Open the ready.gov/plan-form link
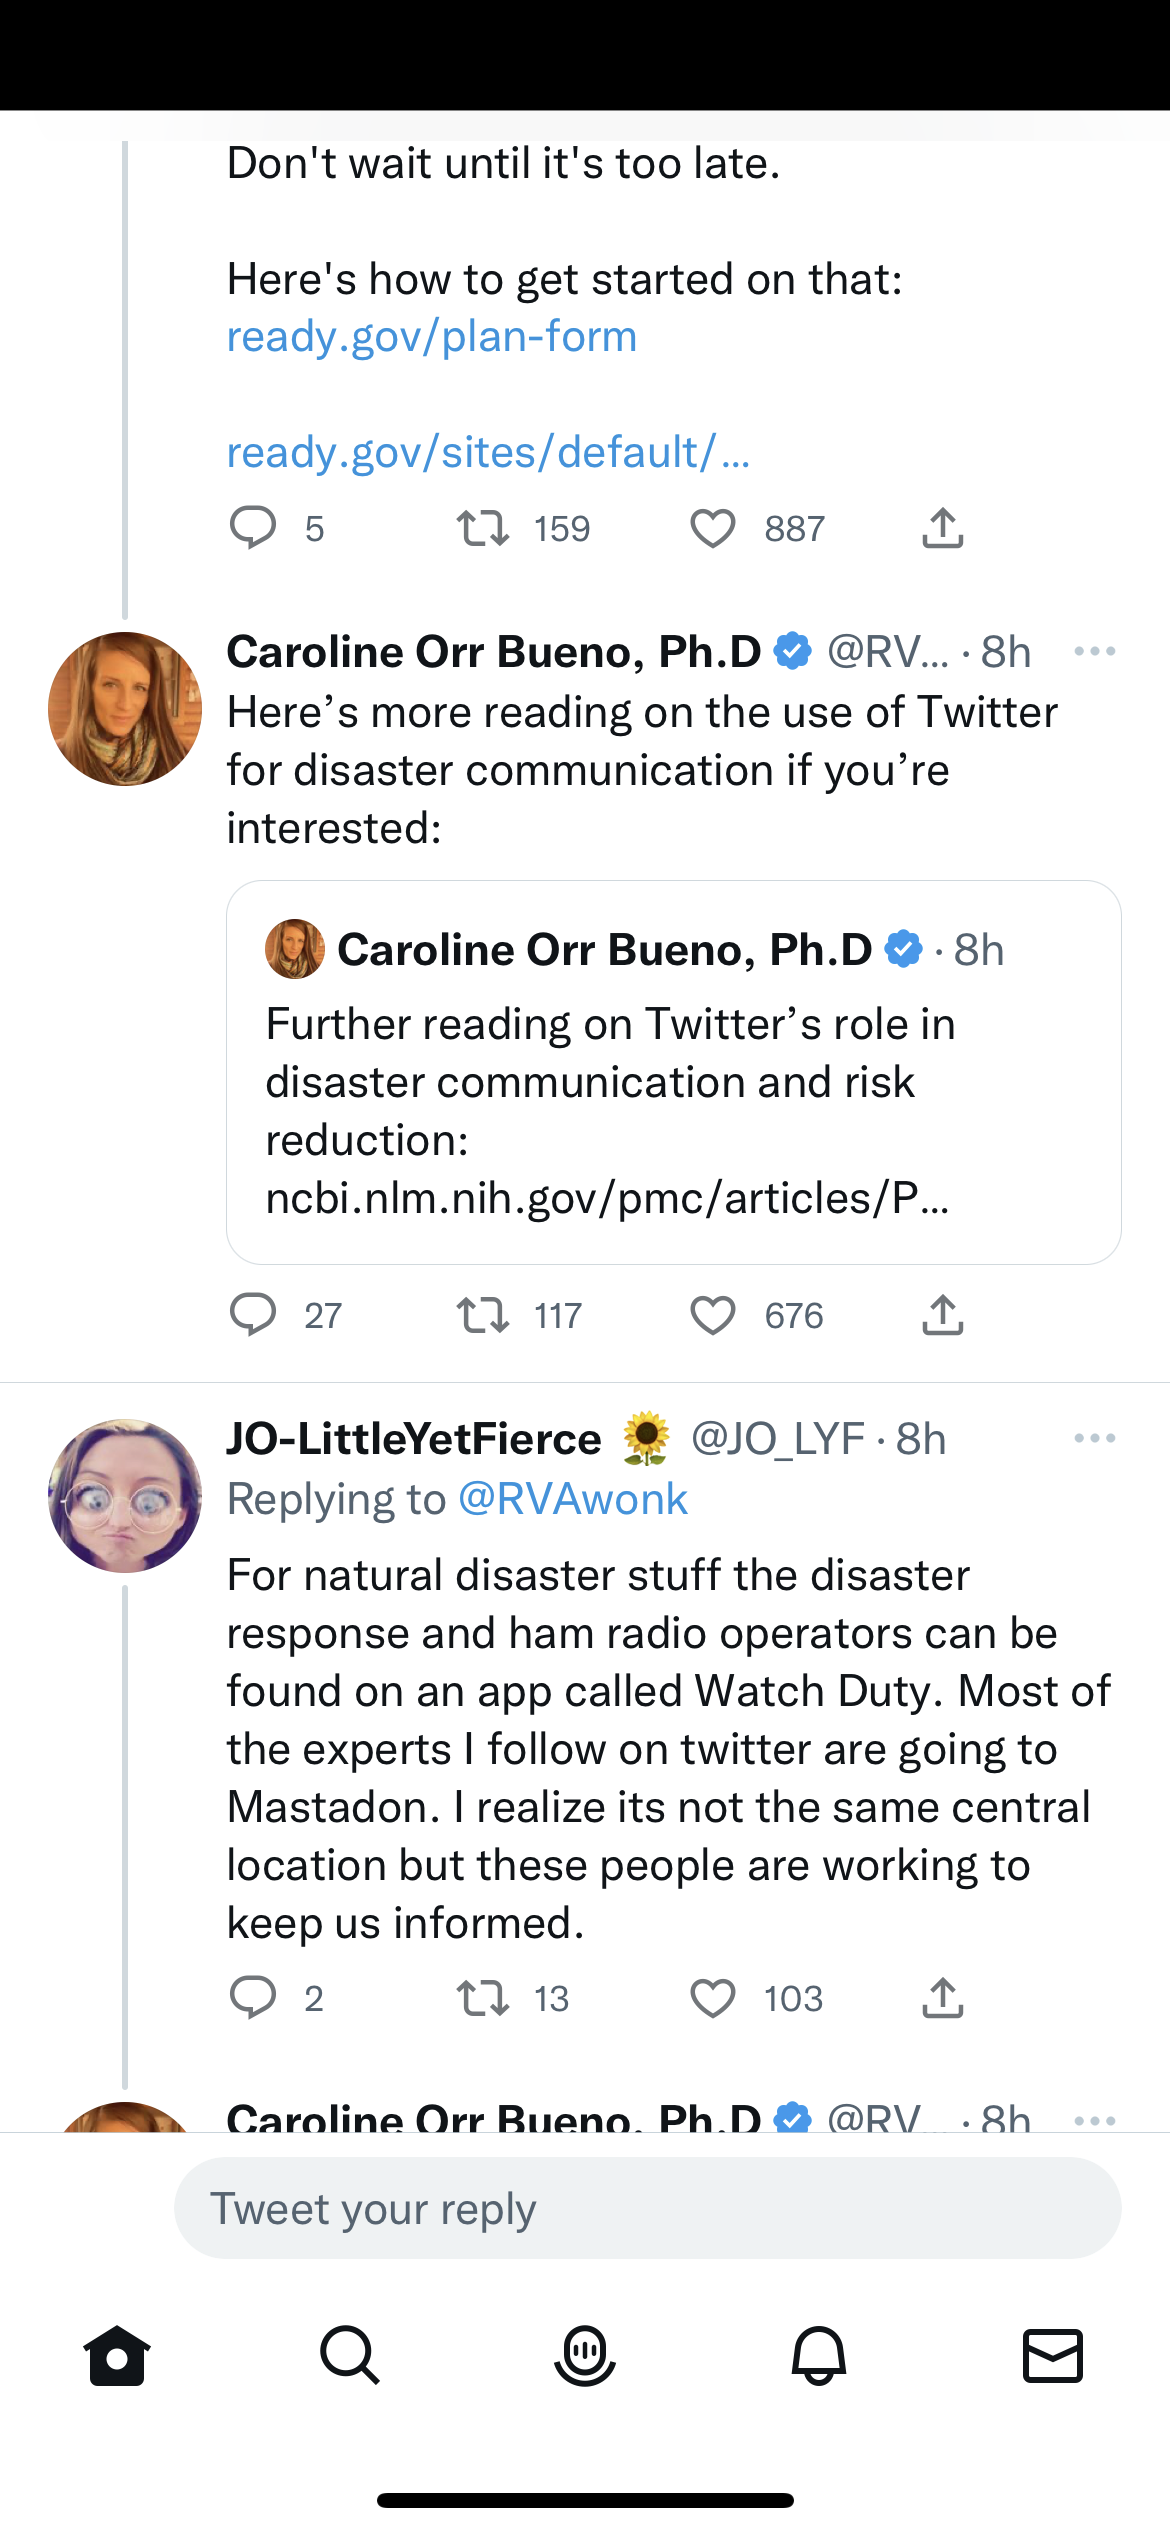1170x2532 pixels. [x=432, y=337]
